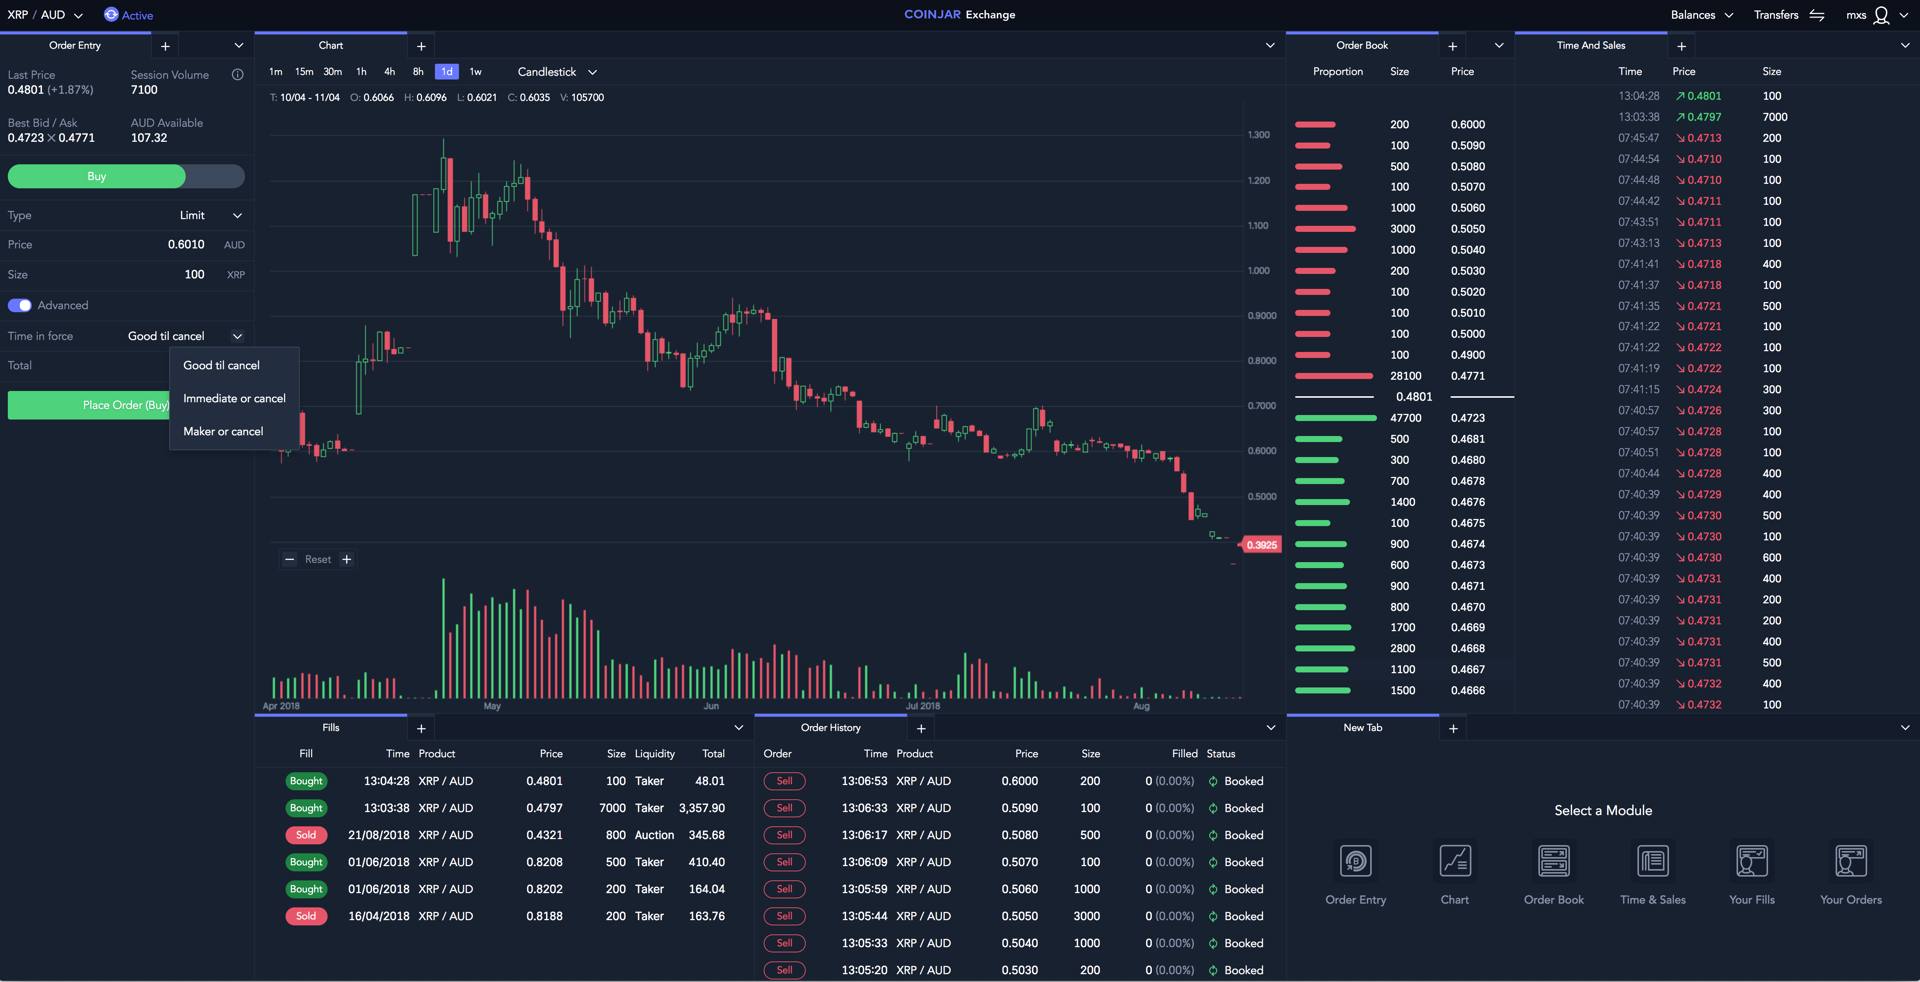Screen dimensions: 1920x982
Task: Switch order side to the grey sell half
Action: [215, 177]
